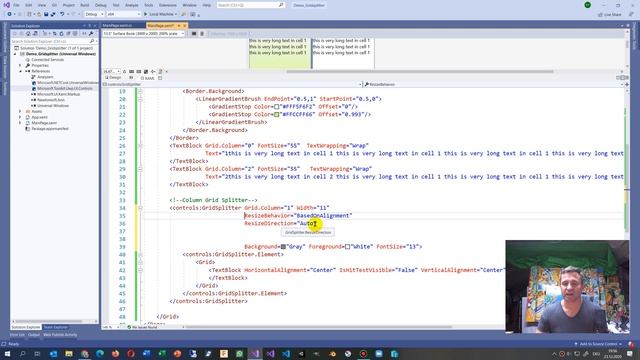640x360 pixels.
Task: Open the View menu
Action: pos(42,5)
